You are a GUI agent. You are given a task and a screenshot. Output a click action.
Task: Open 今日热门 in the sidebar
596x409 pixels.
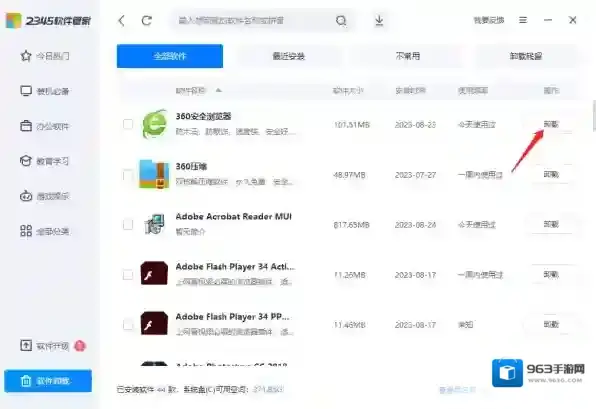pyautogui.click(x=45, y=56)
